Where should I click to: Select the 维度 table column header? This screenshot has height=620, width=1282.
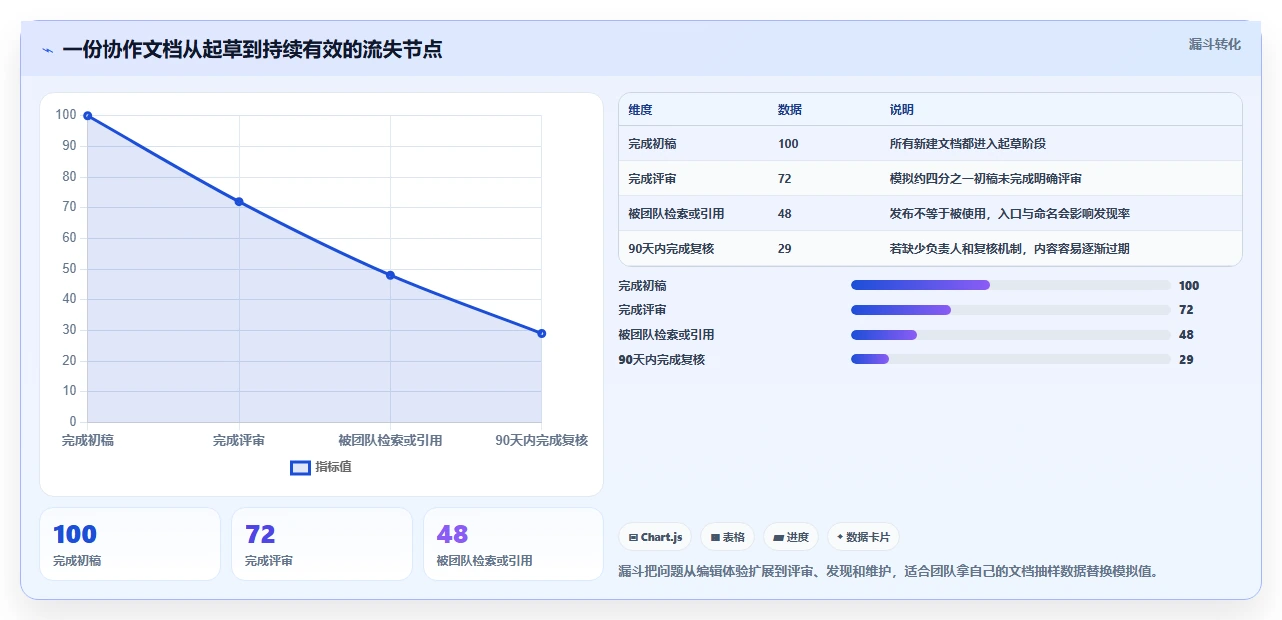[640, 110]
